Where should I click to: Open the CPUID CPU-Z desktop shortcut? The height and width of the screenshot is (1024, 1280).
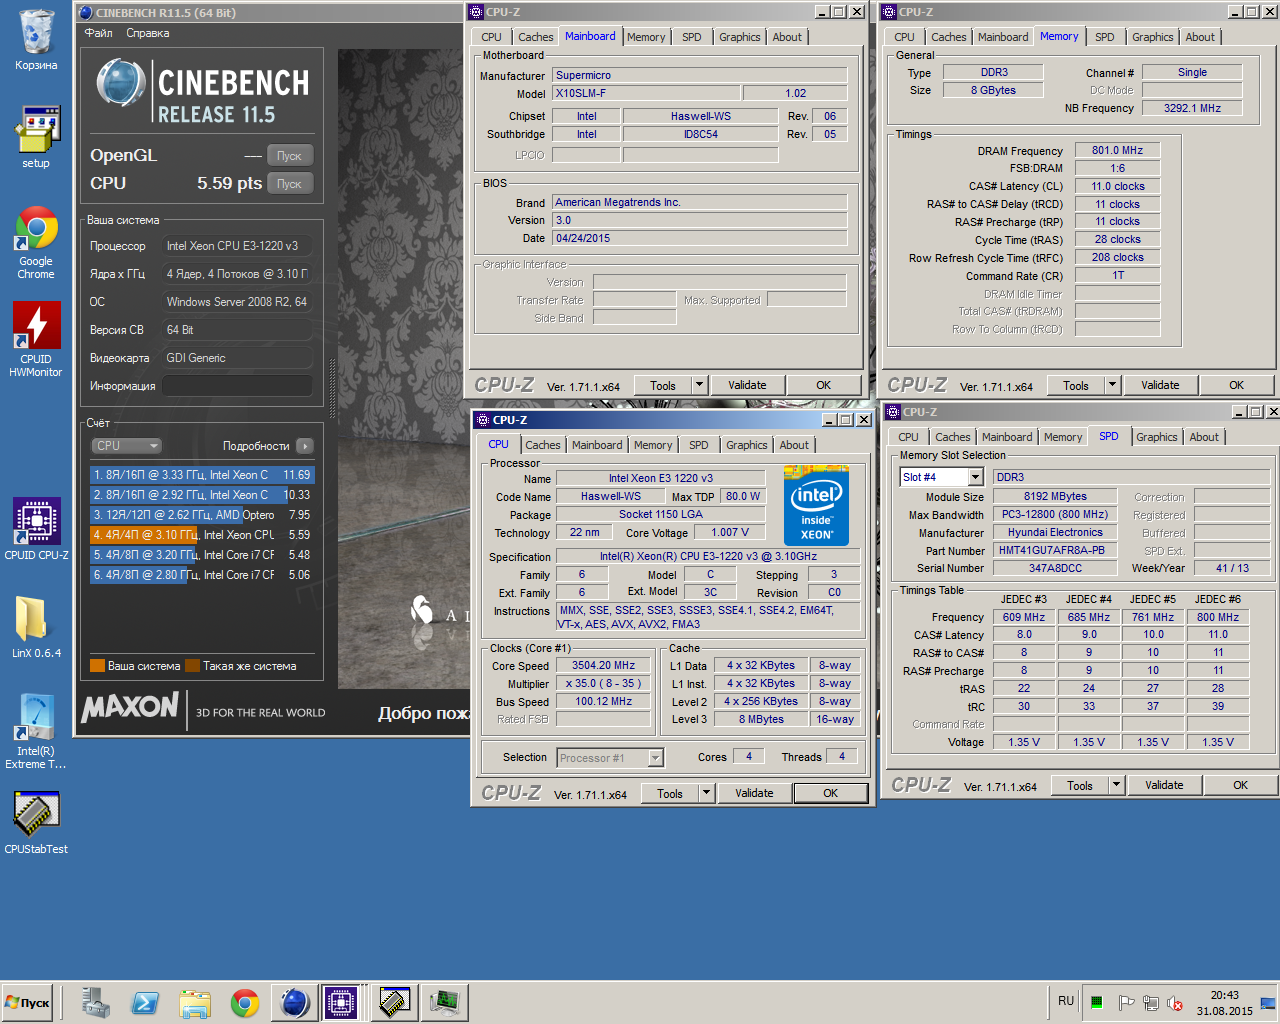pos(36,529)
